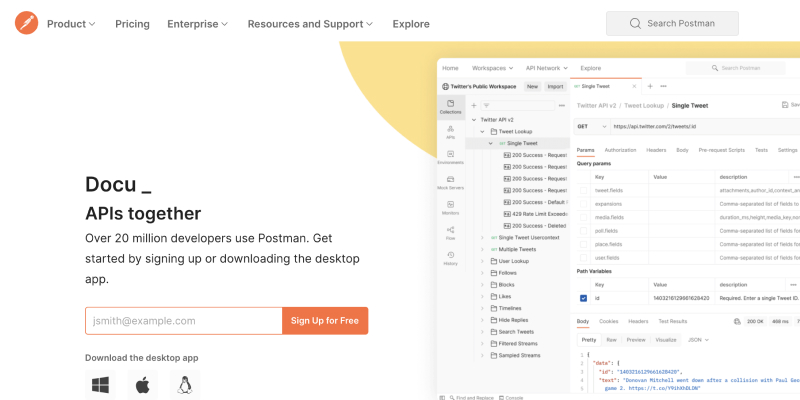Open Environments in the app sidebar
Viewport: 800px width, 400px height.
click(451, 157)
